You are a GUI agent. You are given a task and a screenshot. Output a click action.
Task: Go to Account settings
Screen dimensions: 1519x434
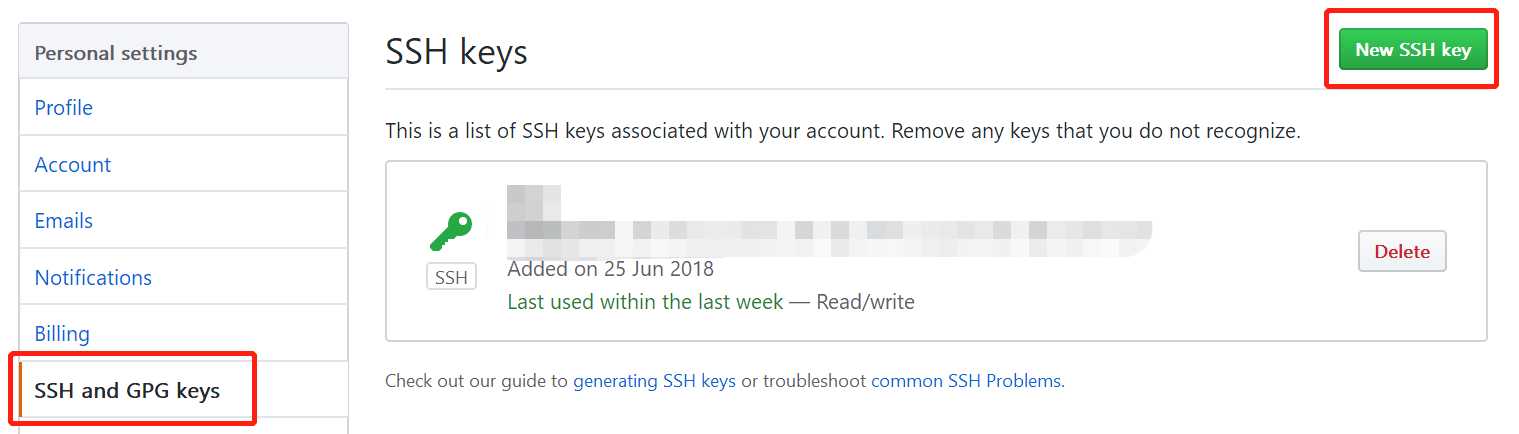coord(73,165)
